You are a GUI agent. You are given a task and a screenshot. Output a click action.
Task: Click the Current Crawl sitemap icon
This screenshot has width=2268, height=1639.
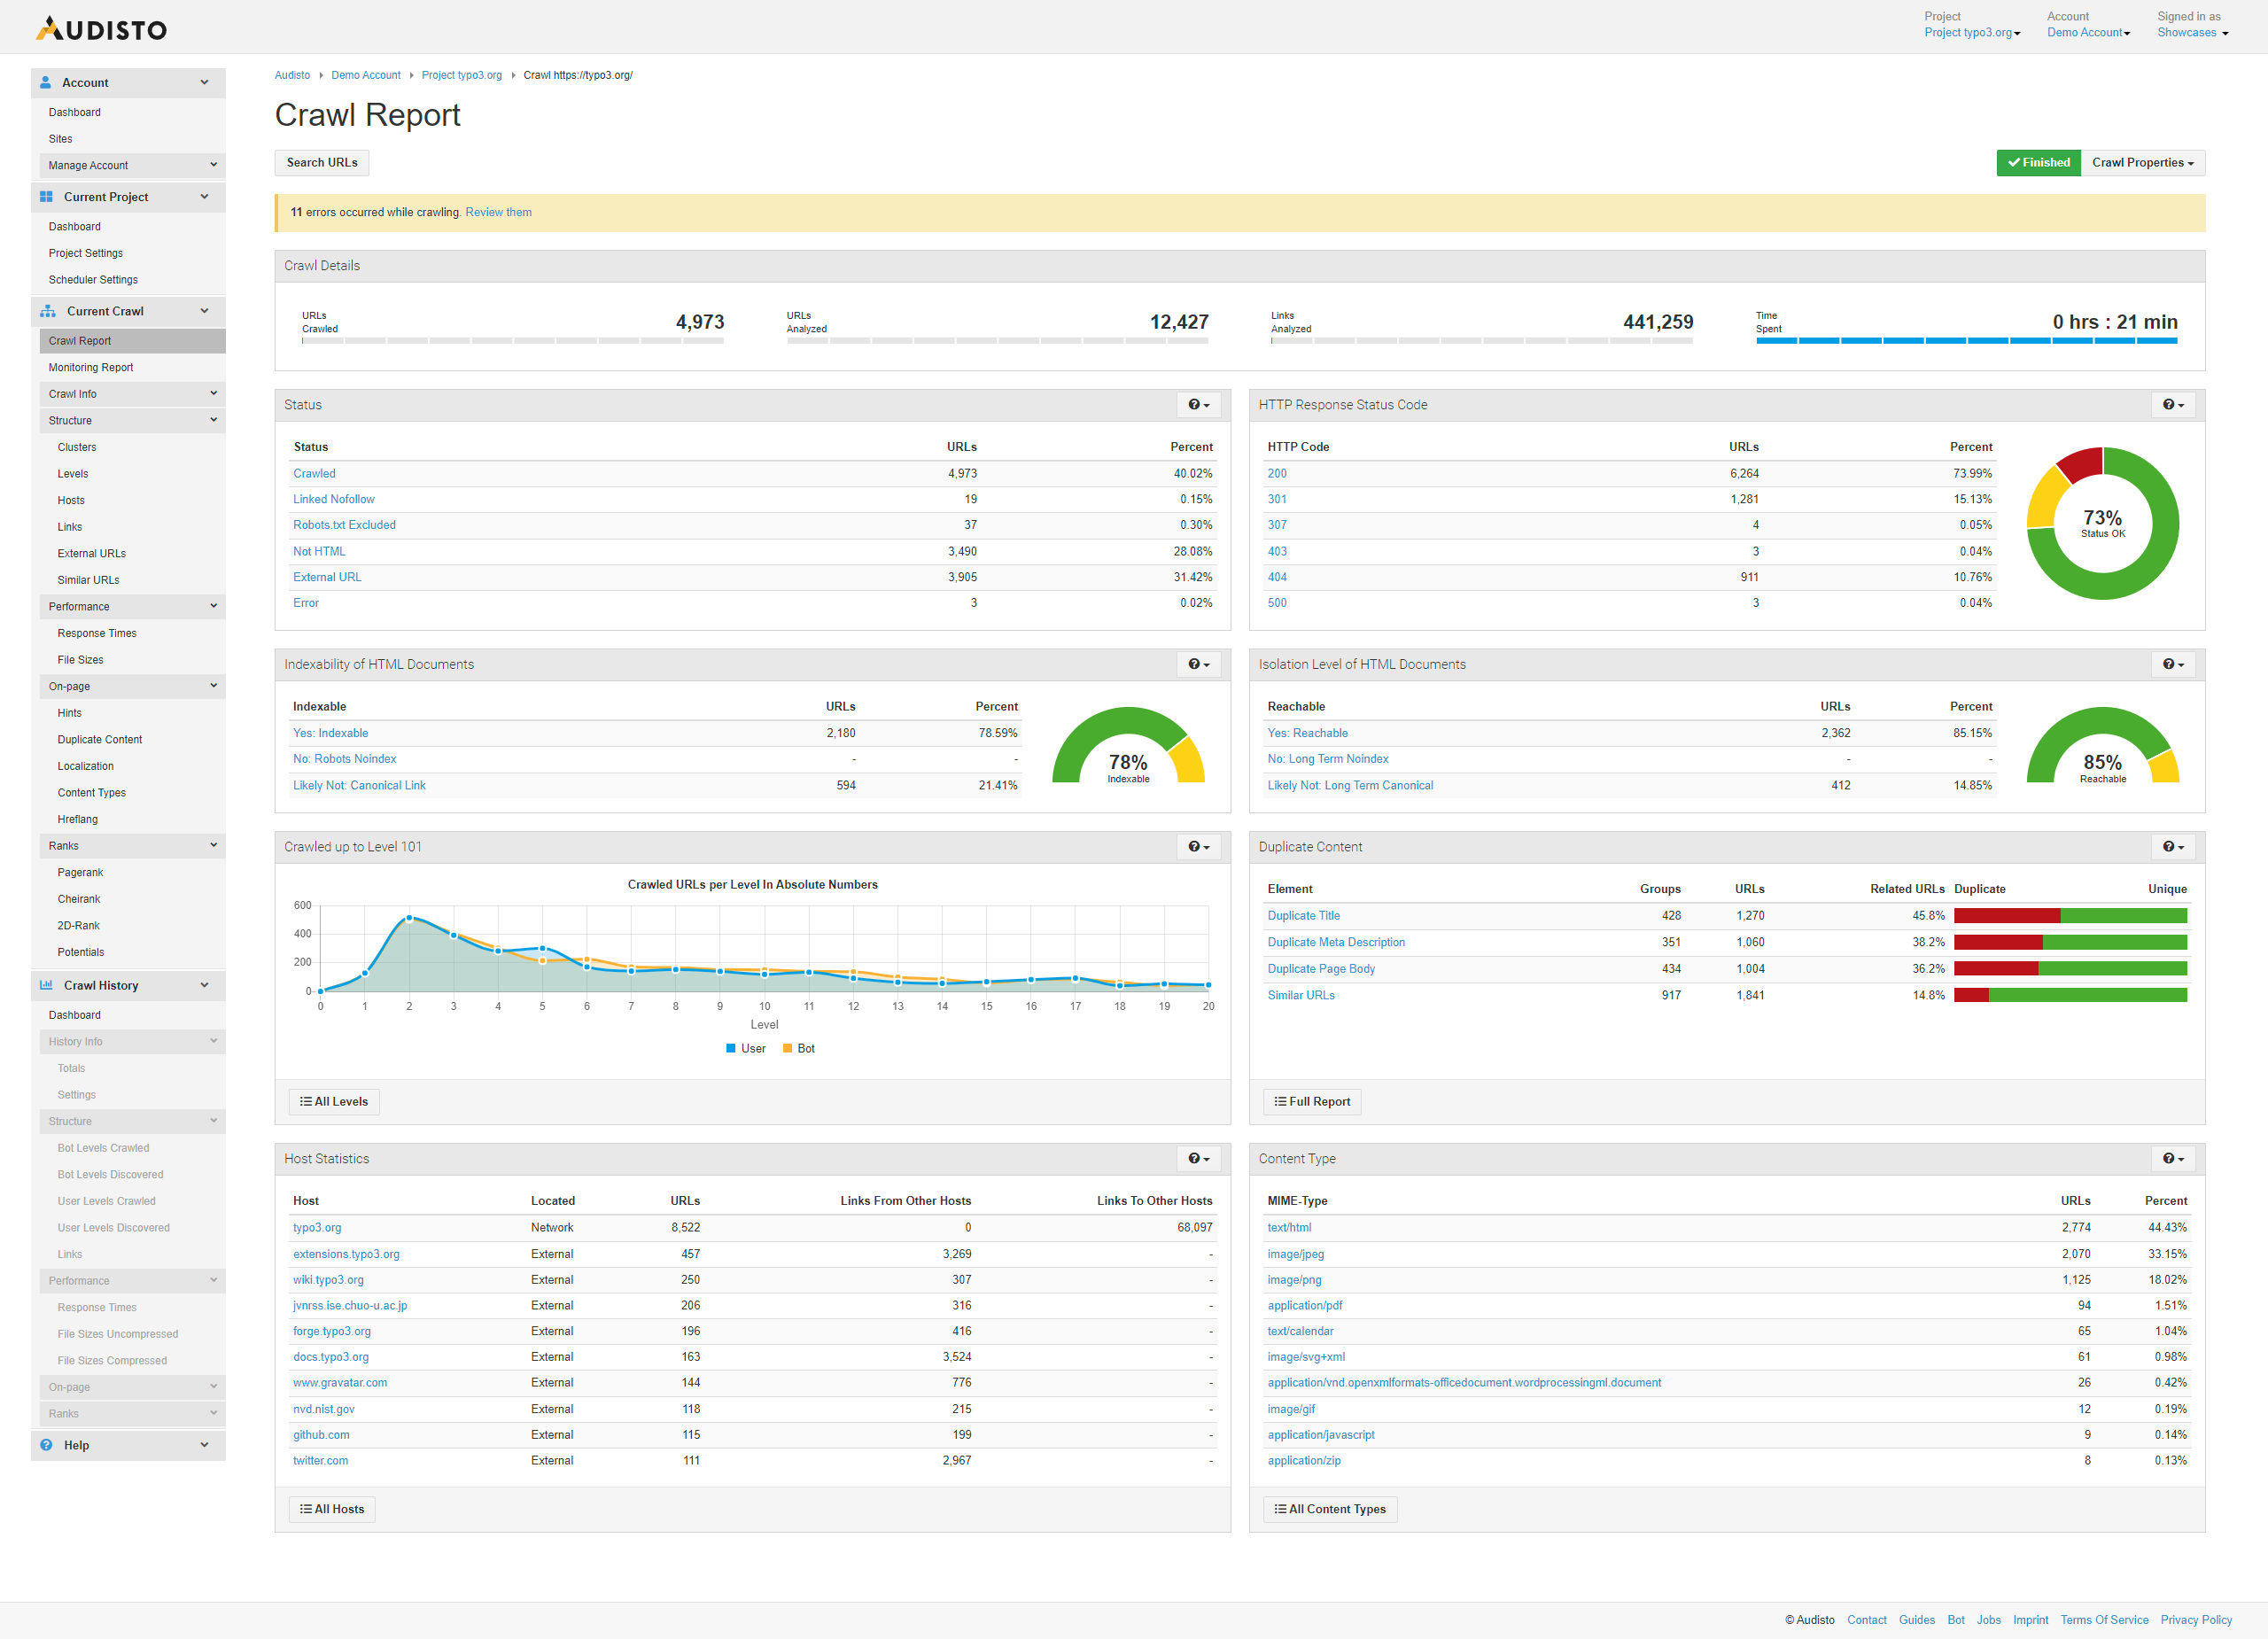coord(47,311)
